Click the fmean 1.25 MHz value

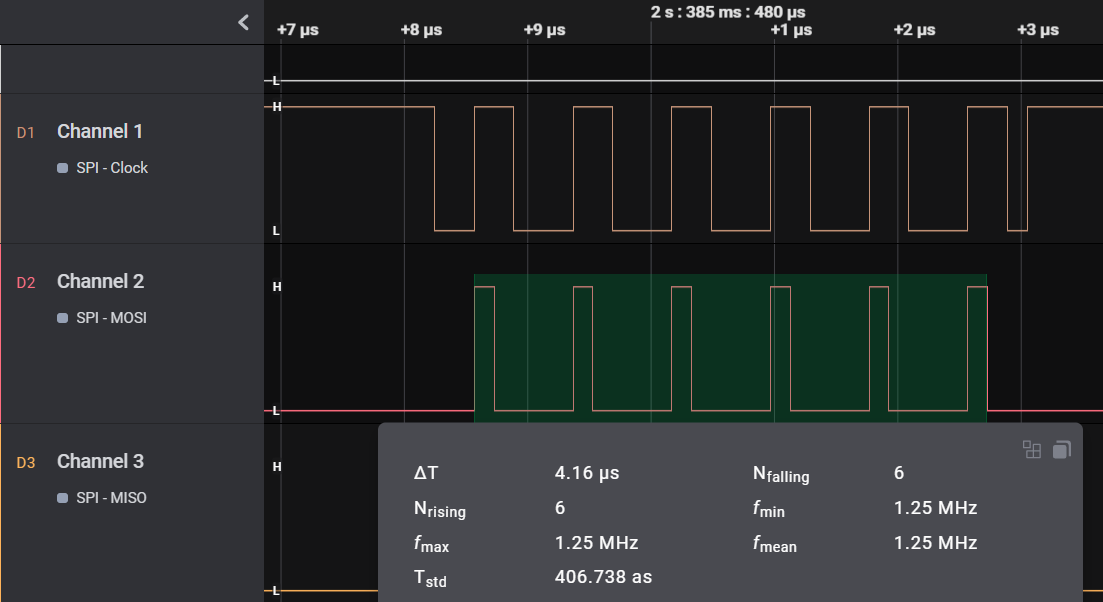click(x=935, y=543)
